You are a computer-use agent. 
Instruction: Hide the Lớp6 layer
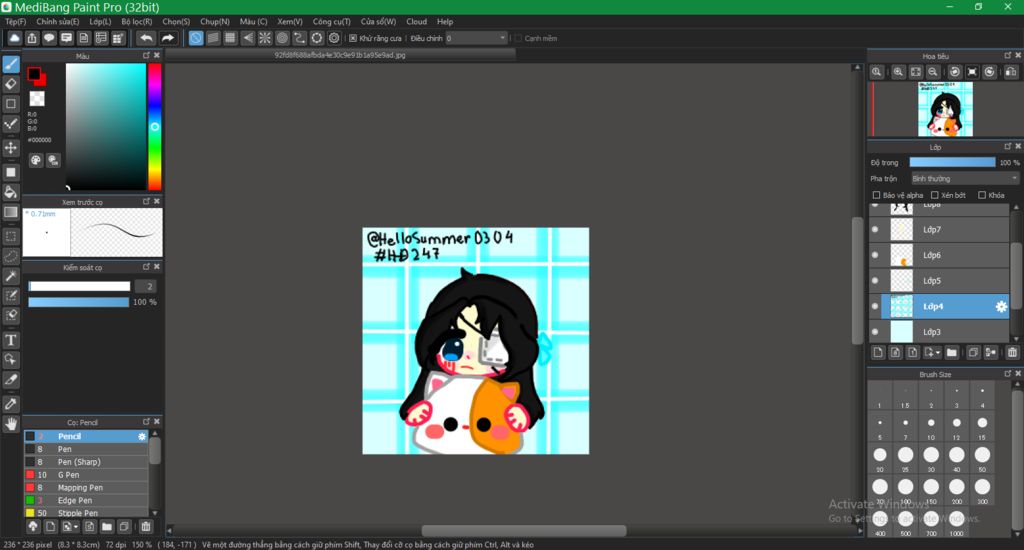point(875,255)
